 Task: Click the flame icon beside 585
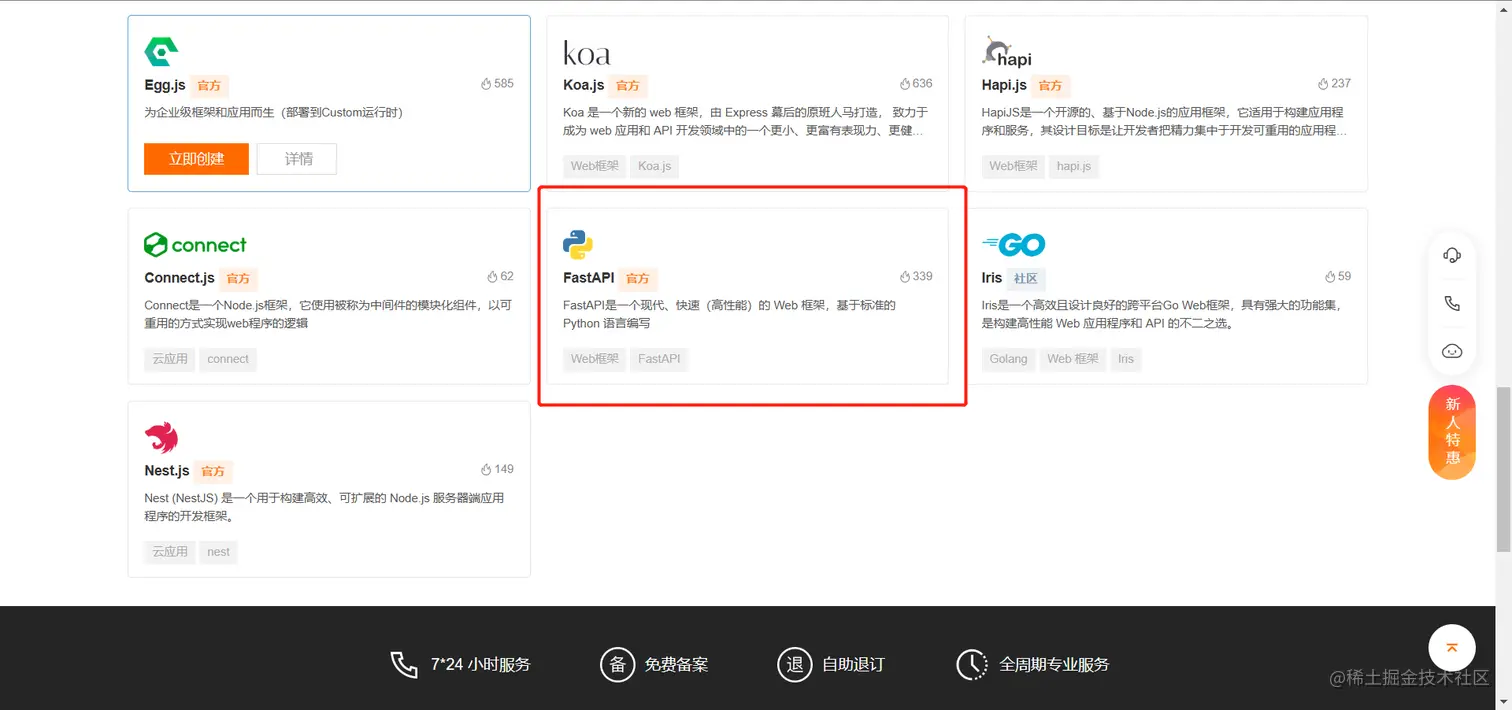pos(486,84)
